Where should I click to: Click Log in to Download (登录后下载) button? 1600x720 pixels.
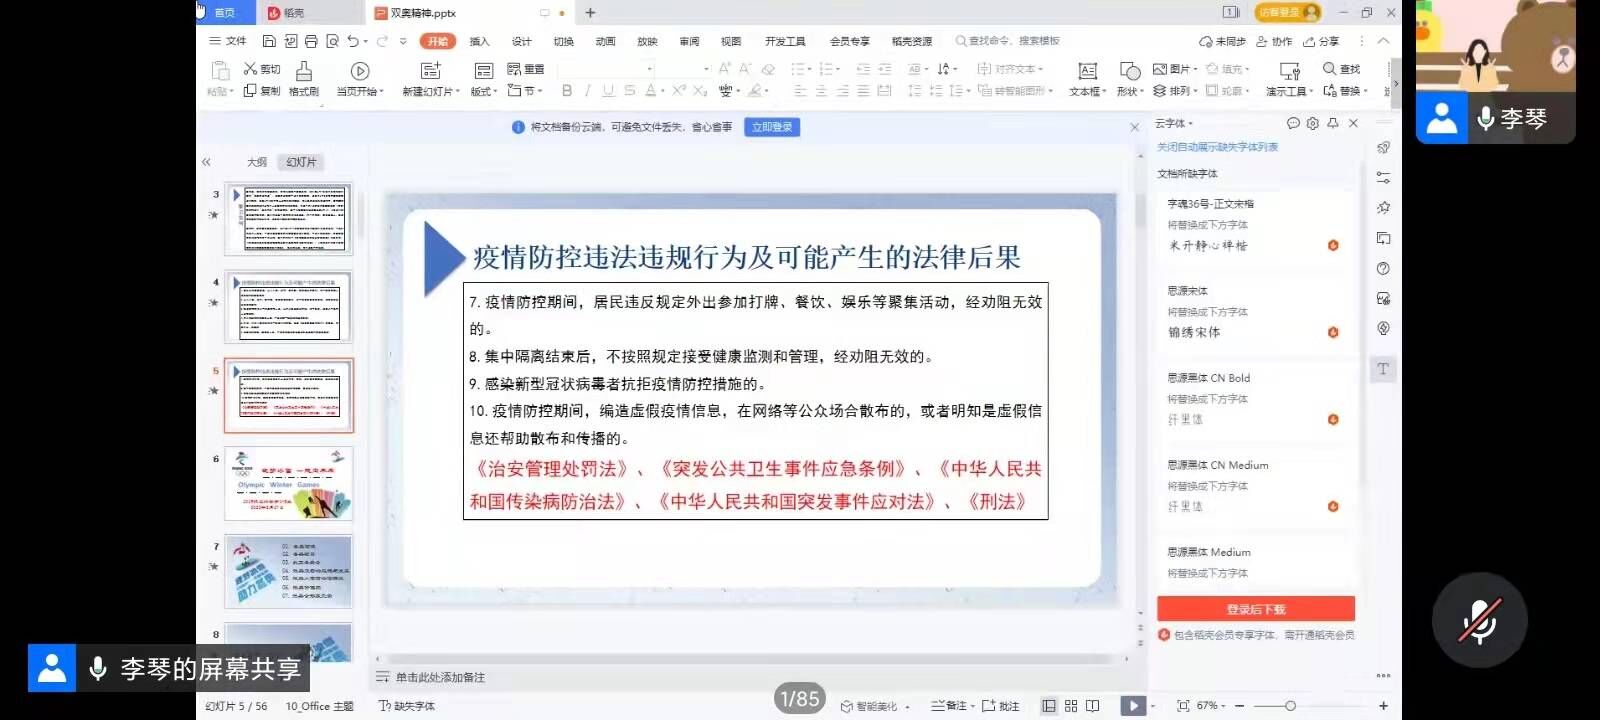coord(1256,609)
